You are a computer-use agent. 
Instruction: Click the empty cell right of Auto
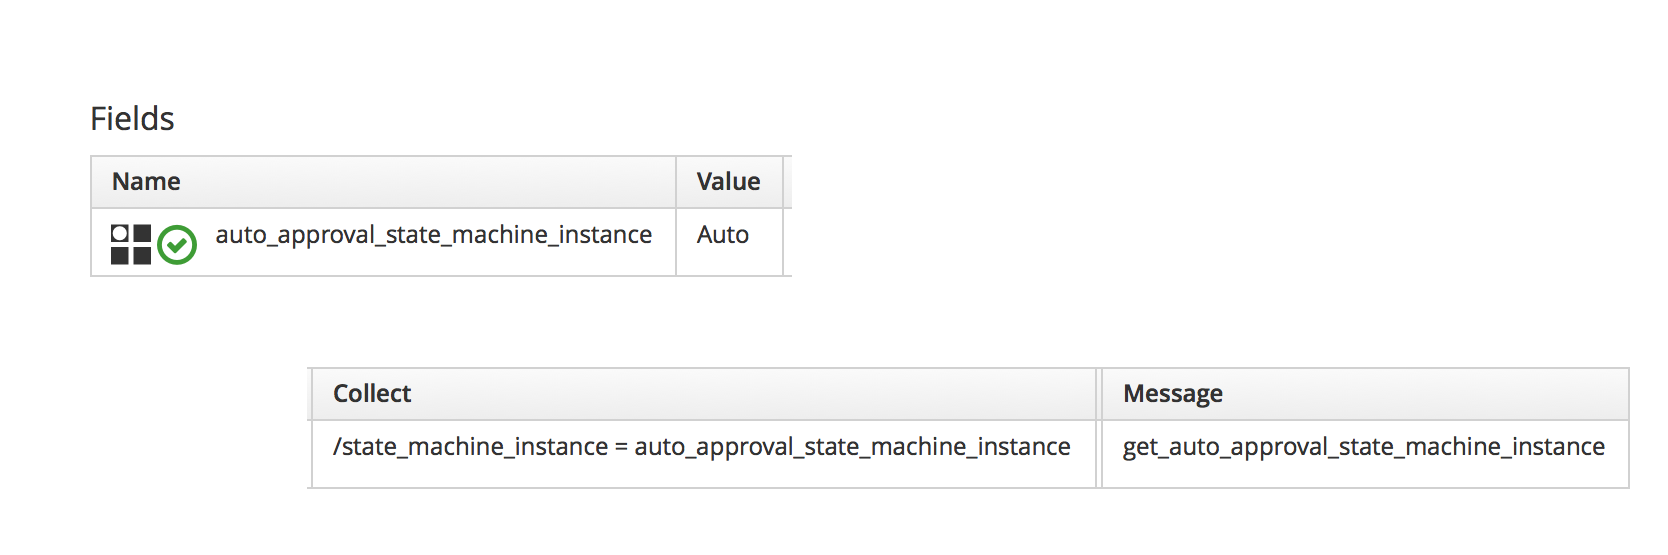(787, 242)
